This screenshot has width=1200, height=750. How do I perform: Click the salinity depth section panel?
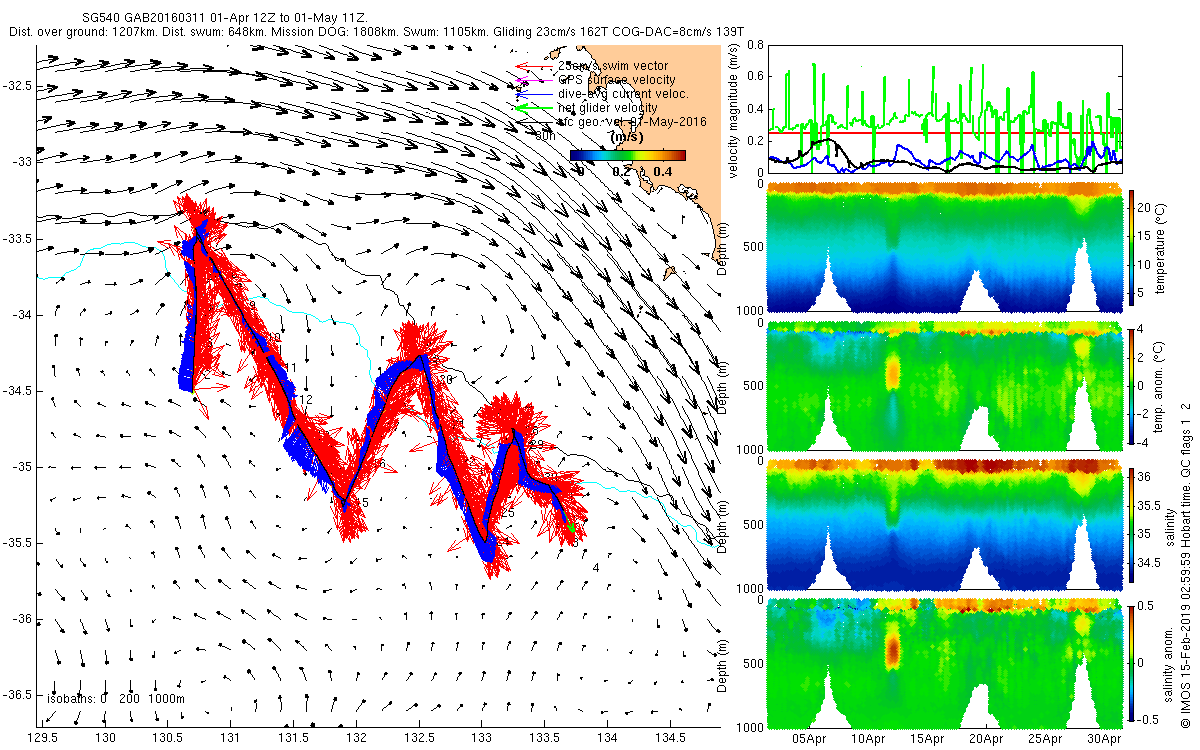[x=944, y=524]
